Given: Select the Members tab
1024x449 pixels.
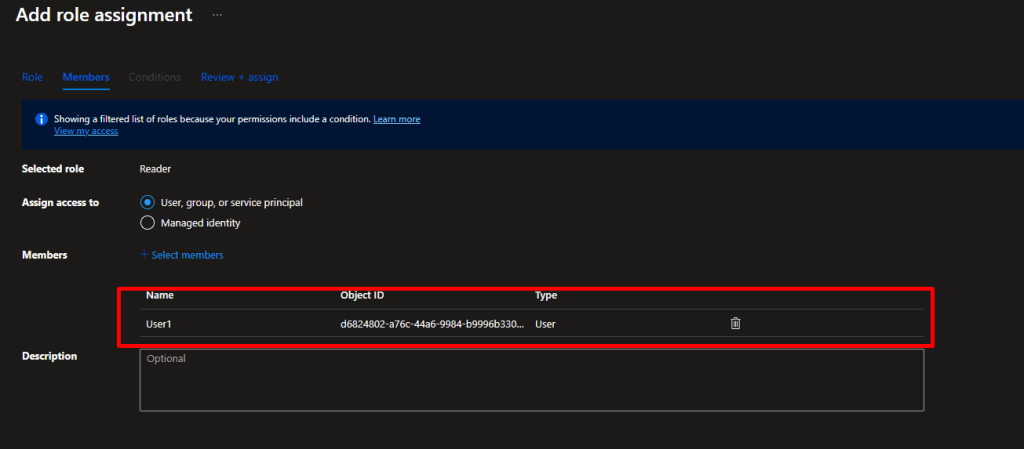Looking at the screenshot, I should [x=86, y=77].
